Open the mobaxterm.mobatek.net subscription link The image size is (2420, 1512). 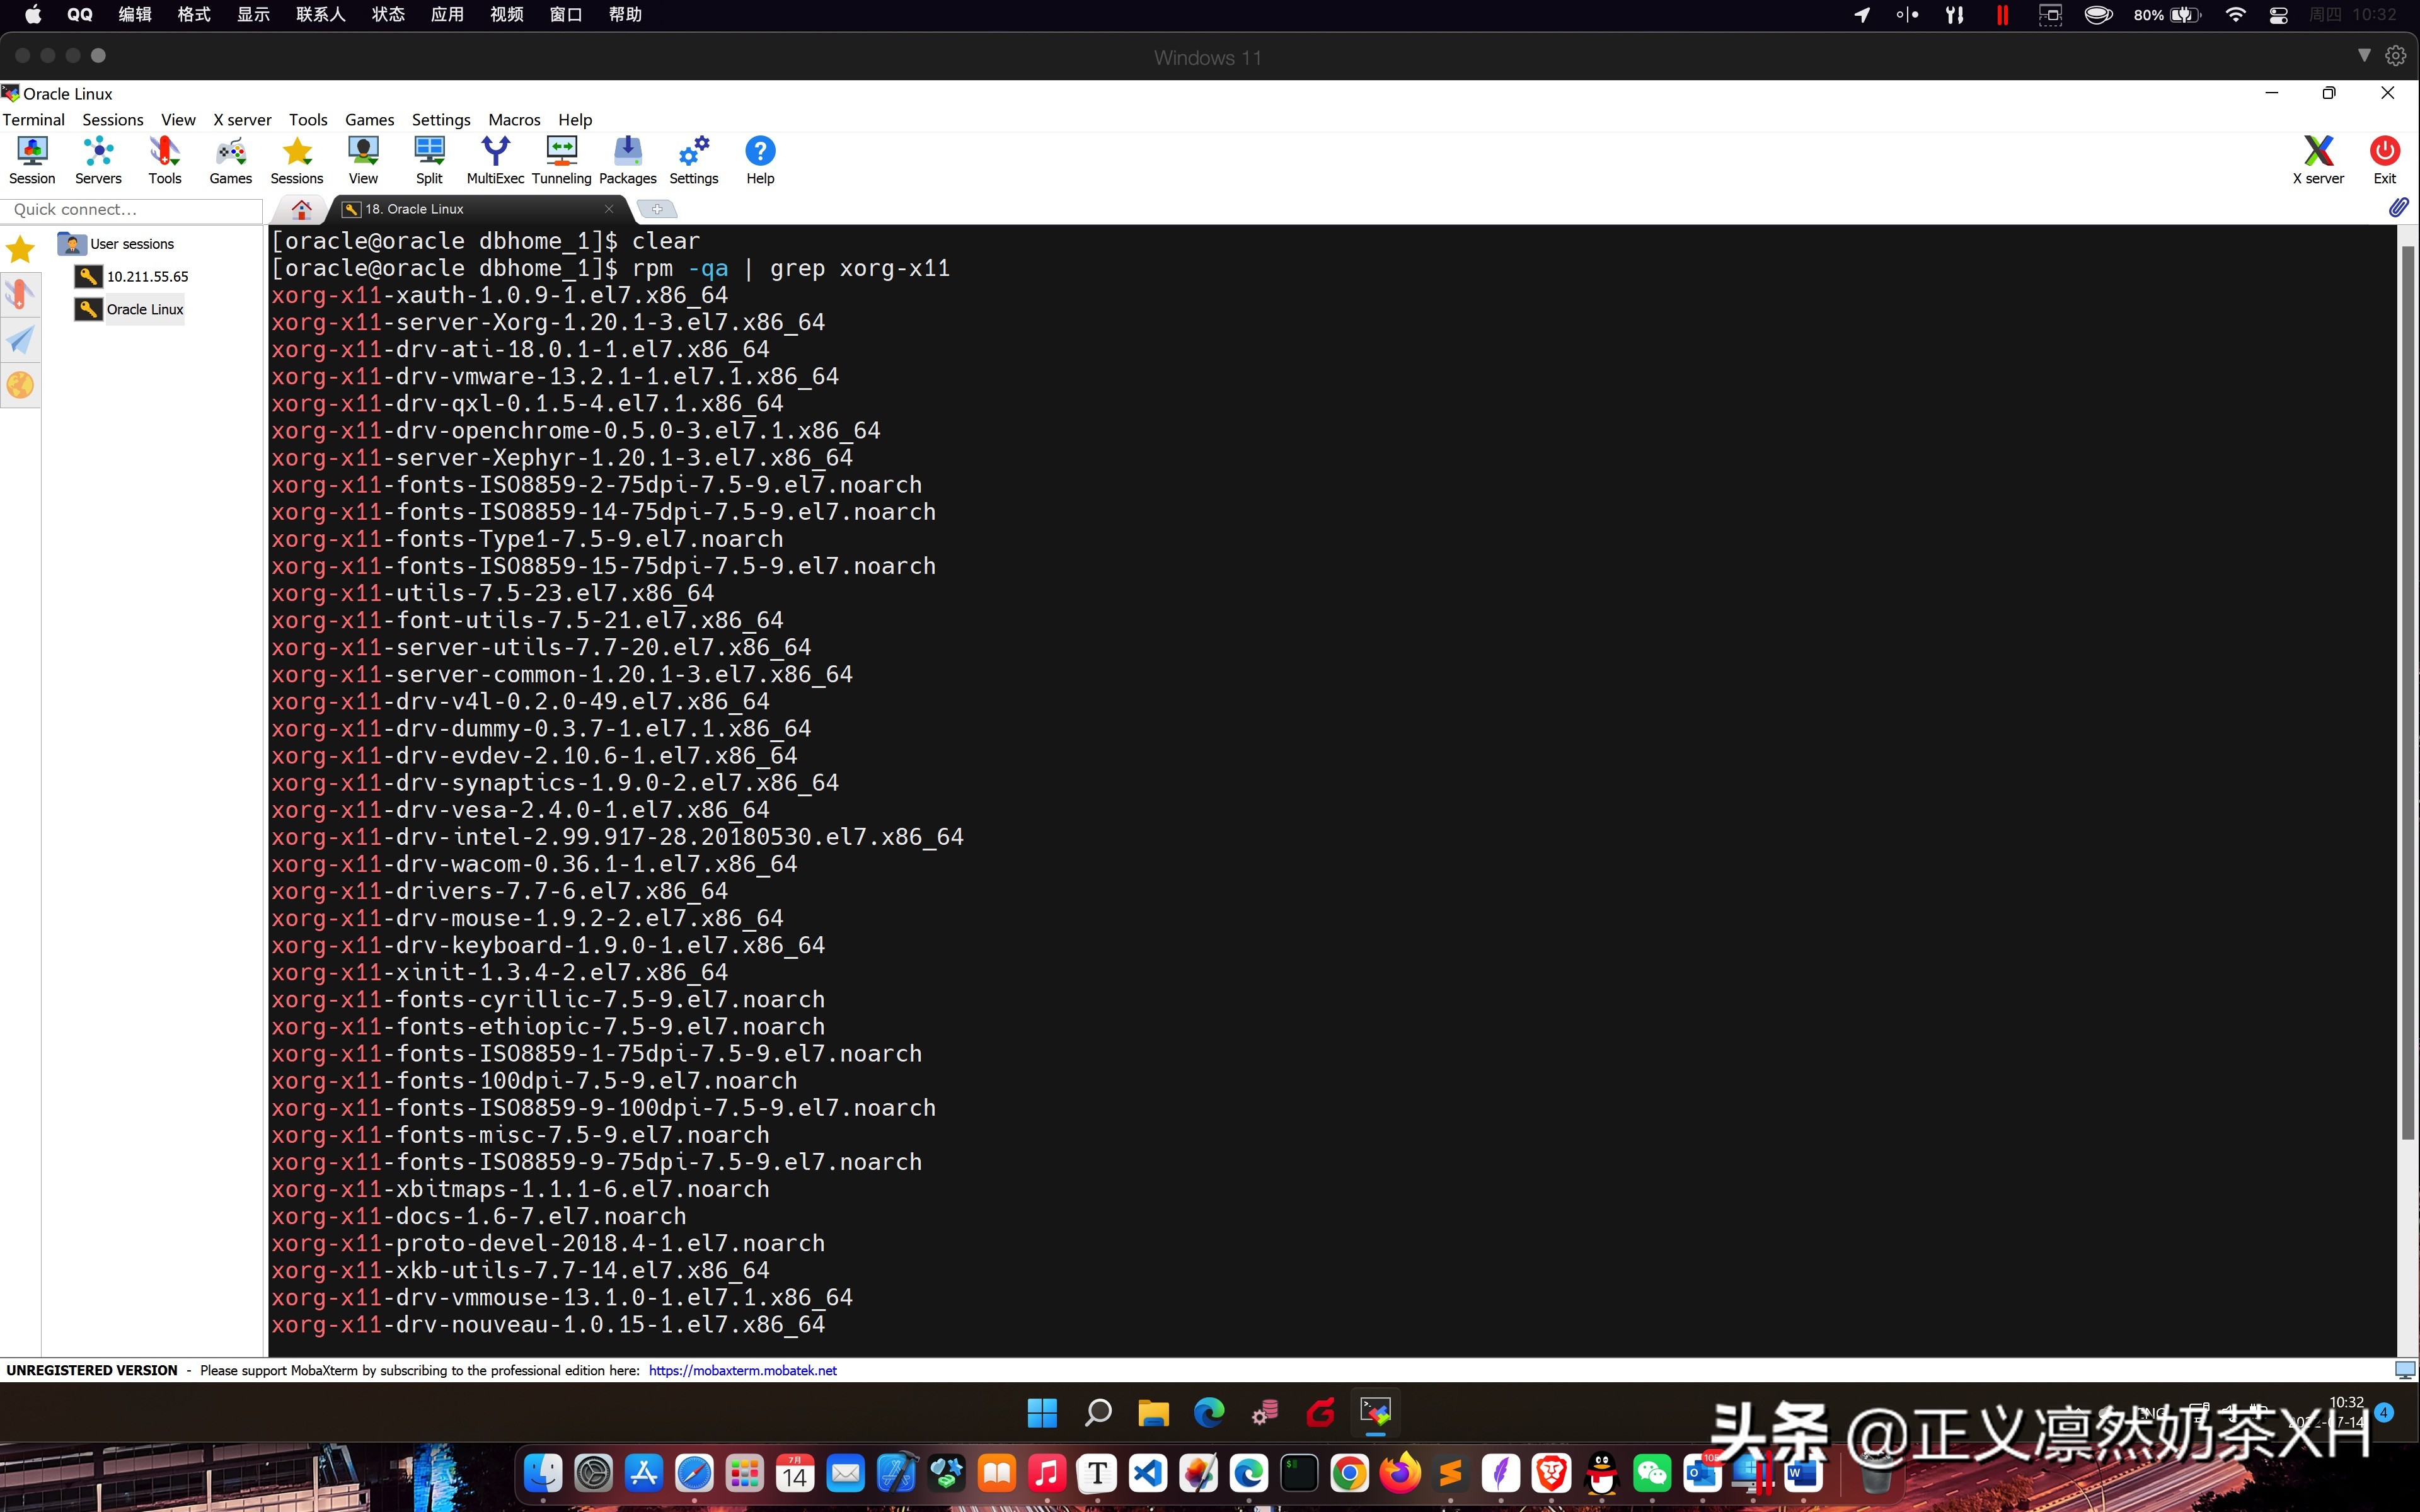742,1370
